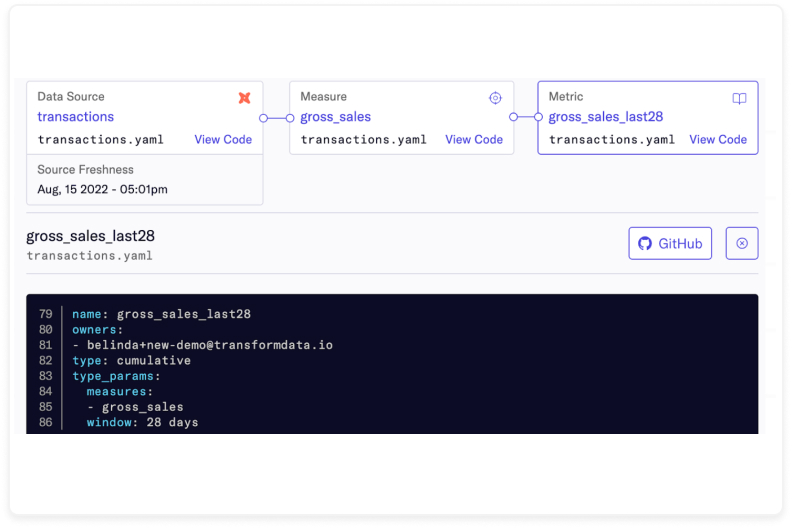Open the gross_sales measure link

[335, 117]
